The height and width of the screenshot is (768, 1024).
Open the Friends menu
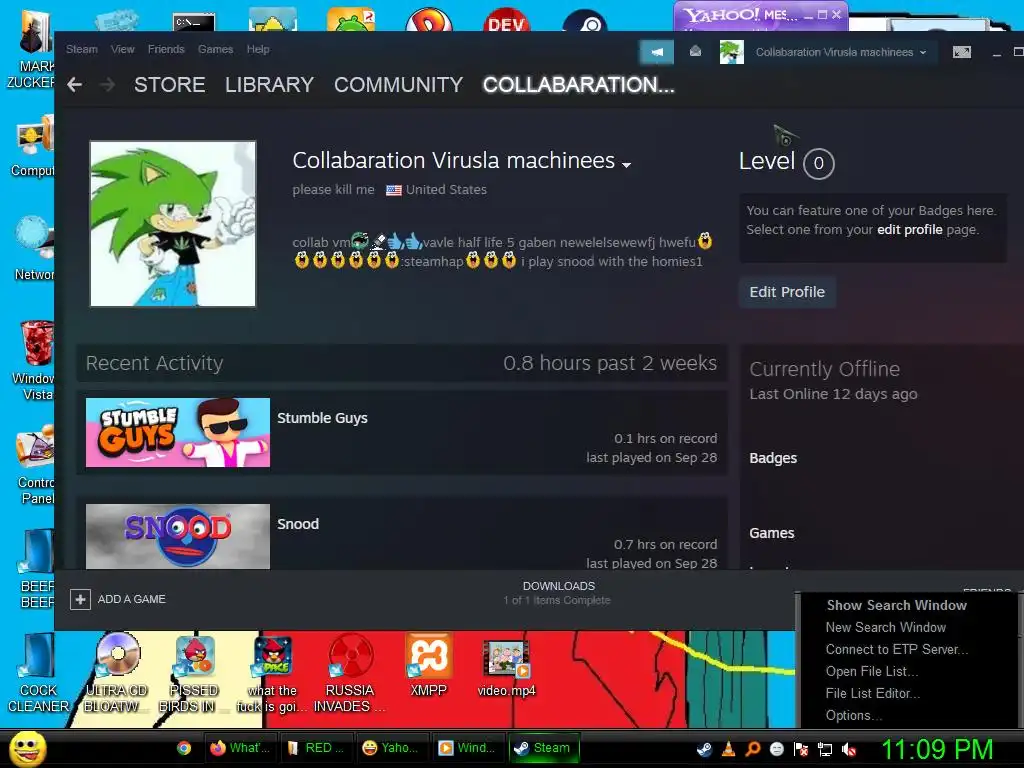click(166, 49)
